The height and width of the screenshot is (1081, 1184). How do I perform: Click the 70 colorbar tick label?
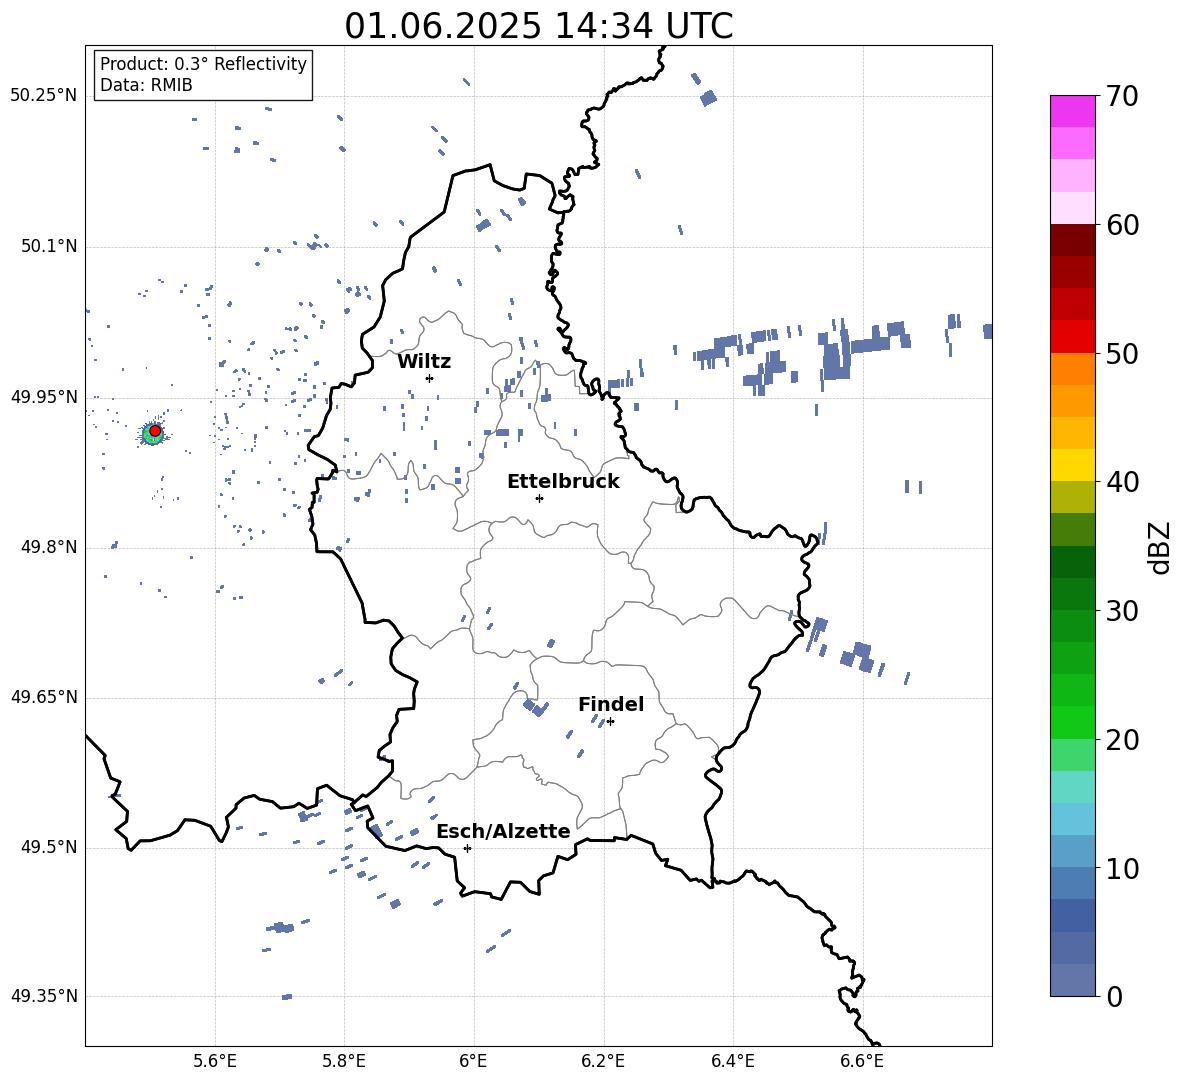coord(1122,96)
